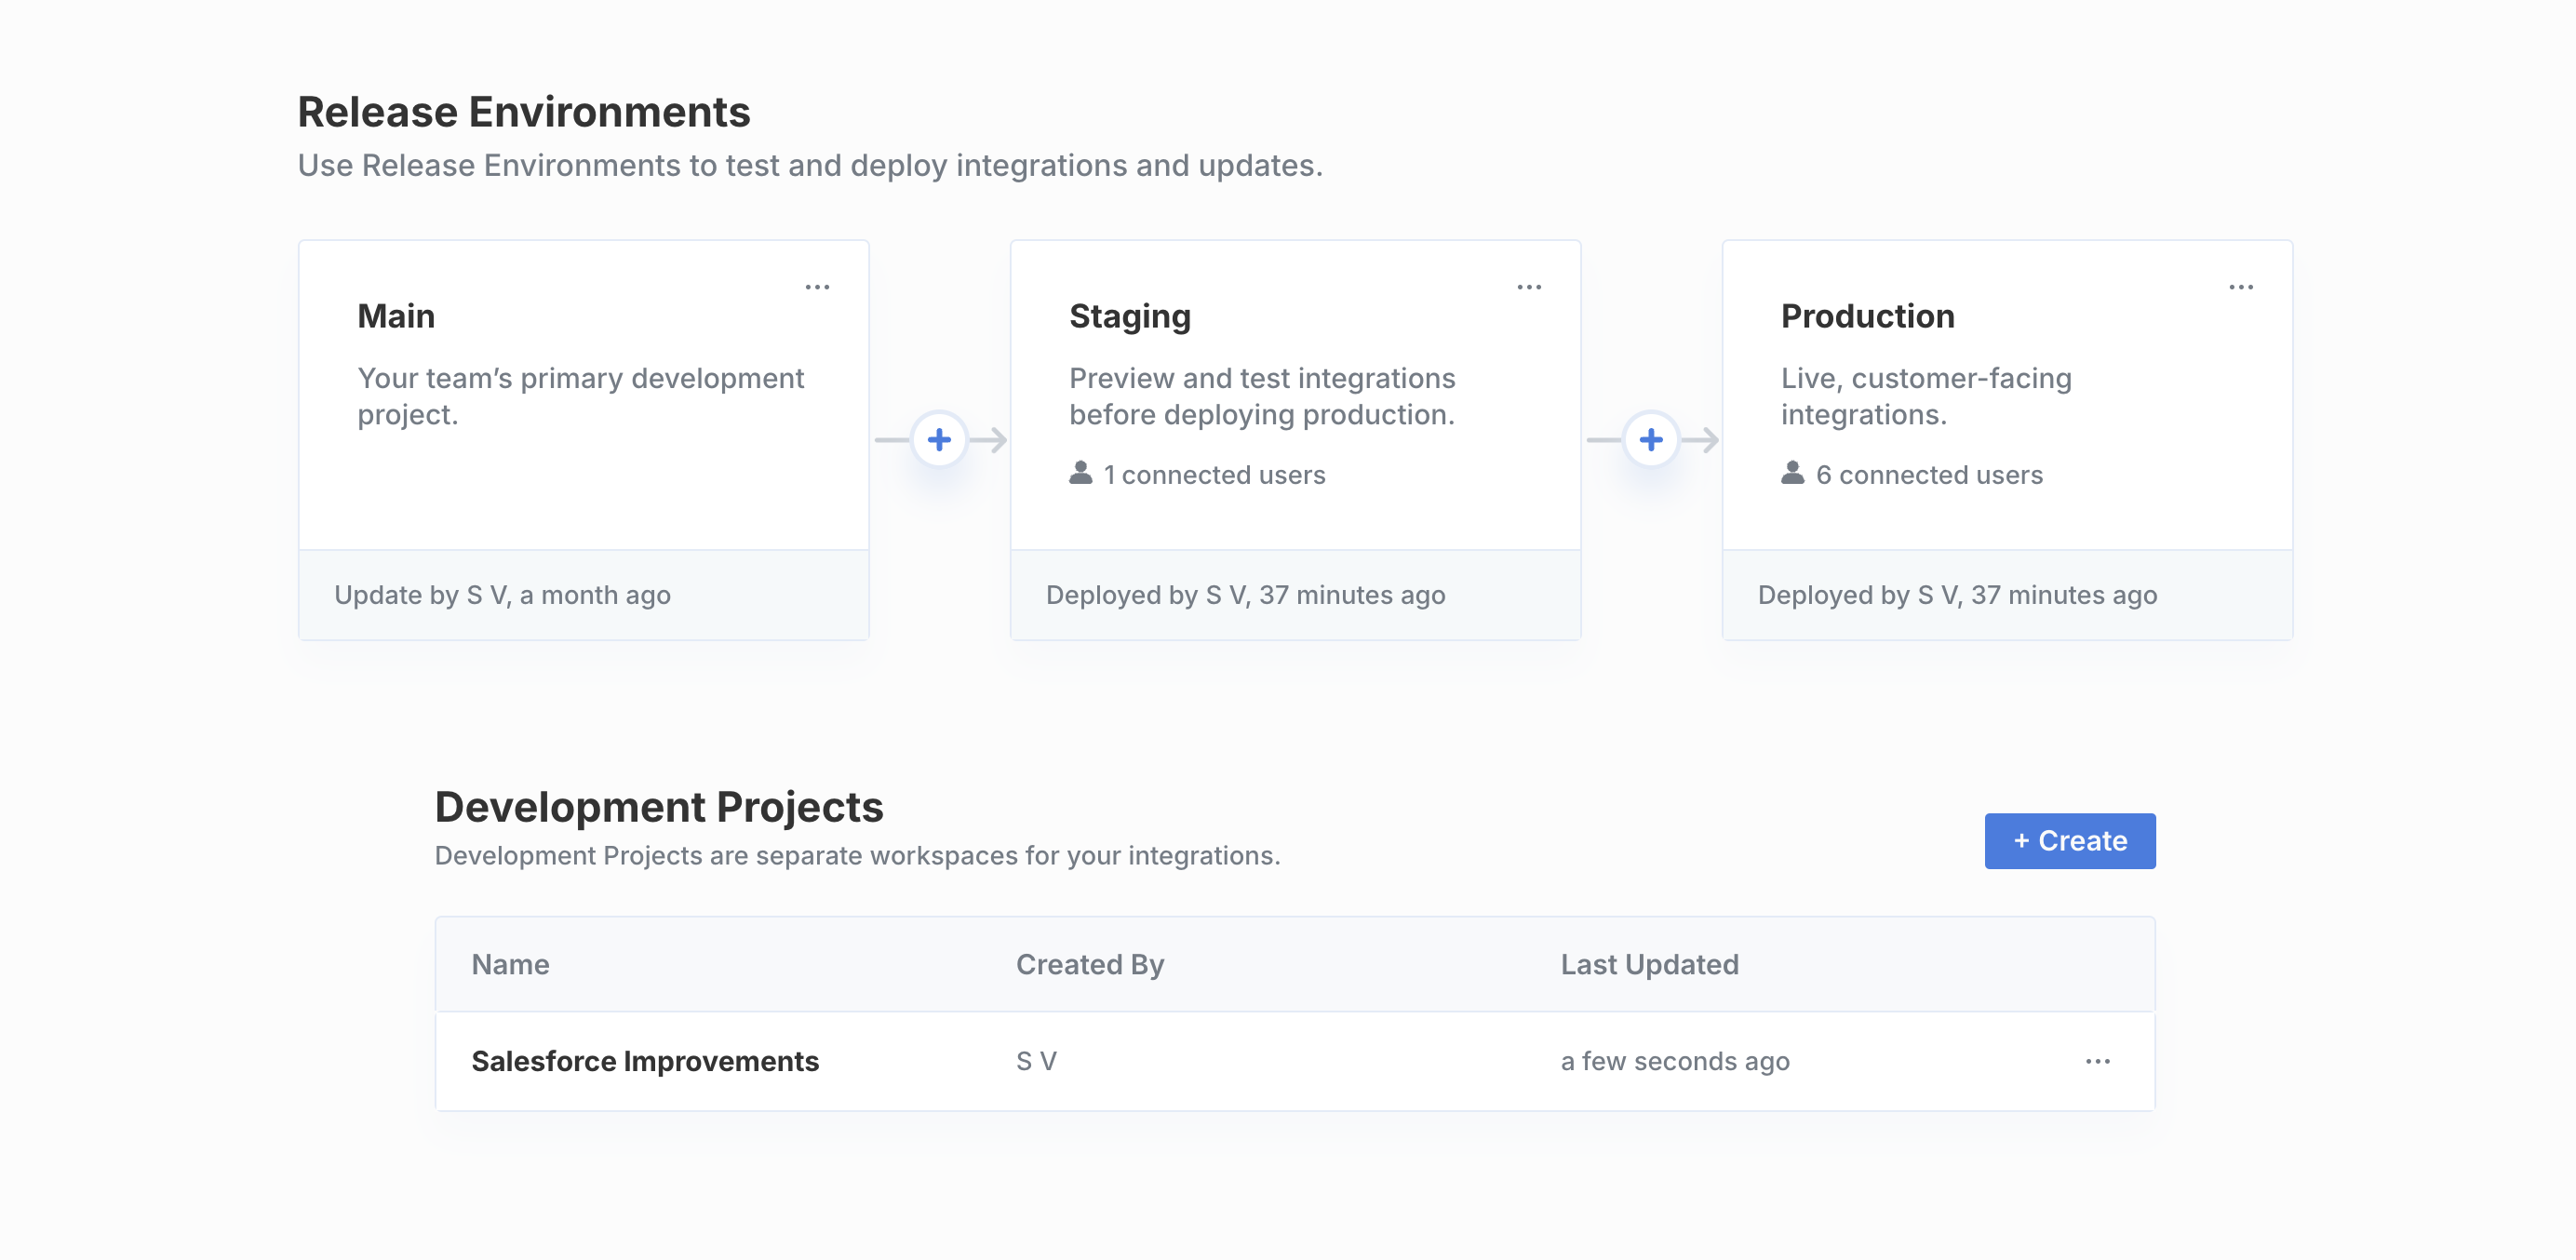Open Salesforce Improvements row options menu
2576x1260 pixels.
(x=2097, y=1061)
